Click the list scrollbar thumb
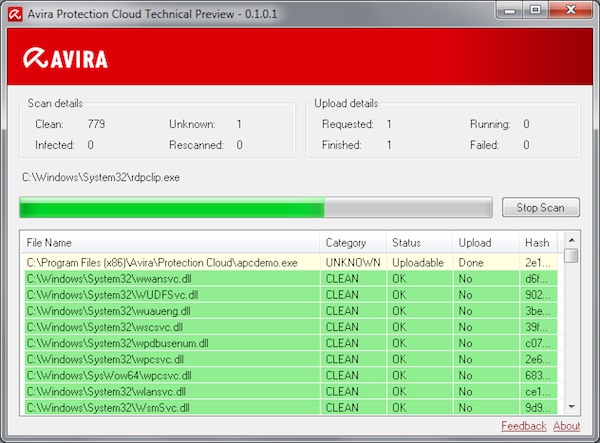Image resolution: width=600 pixels, height=443 pixels. pos(572,256)
